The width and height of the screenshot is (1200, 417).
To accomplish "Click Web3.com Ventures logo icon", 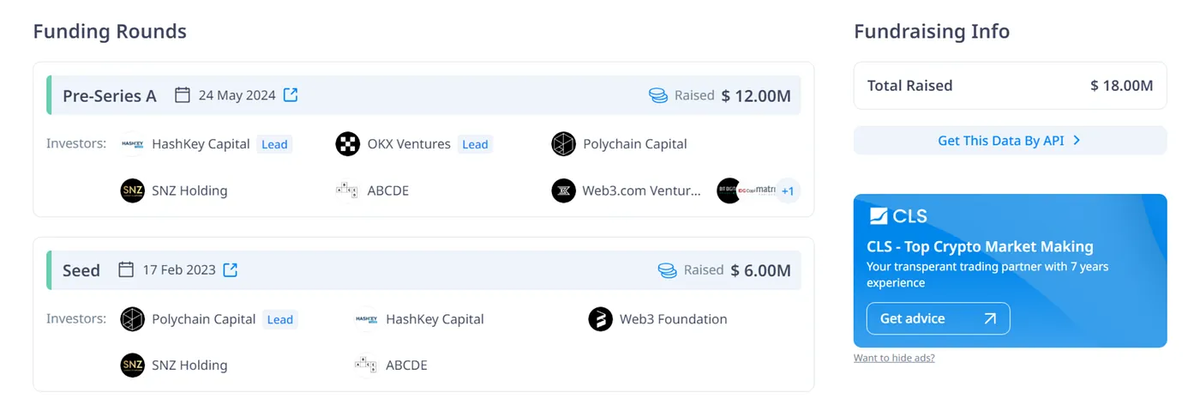I will (564, 191).
